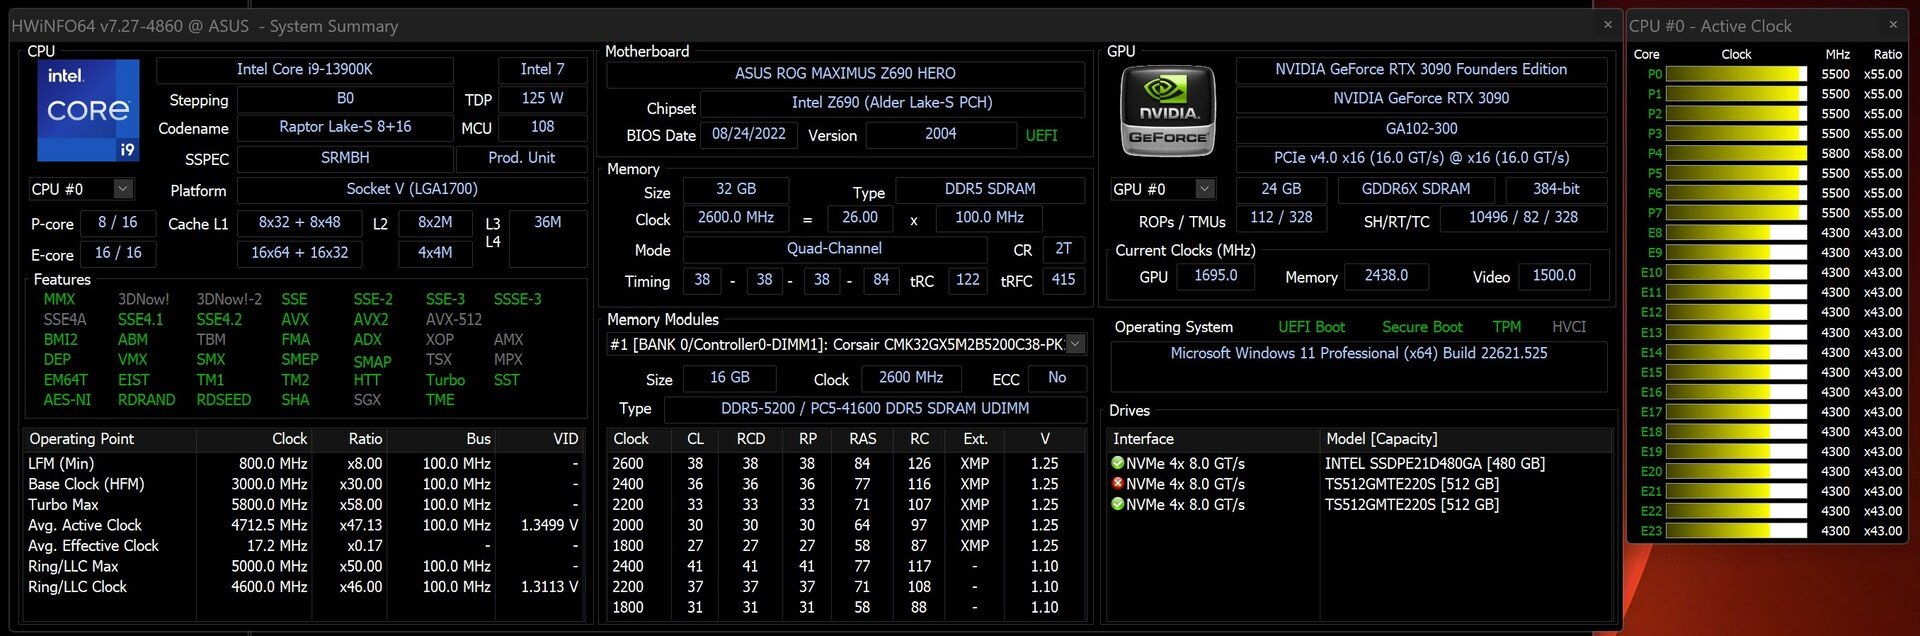
Task: Click the LFM (Min) operating point row
Action: [303, 464]
